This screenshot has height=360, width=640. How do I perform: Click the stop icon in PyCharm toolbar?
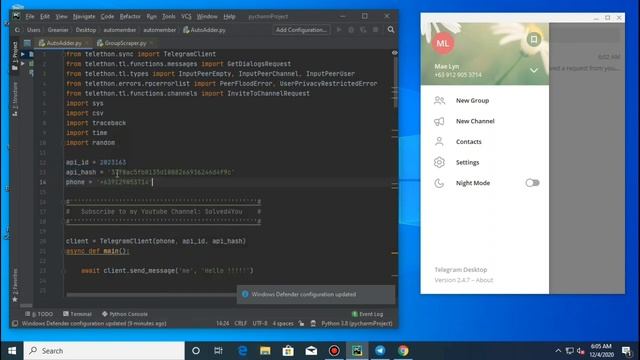pyautogui.click(x=376, y=30)
